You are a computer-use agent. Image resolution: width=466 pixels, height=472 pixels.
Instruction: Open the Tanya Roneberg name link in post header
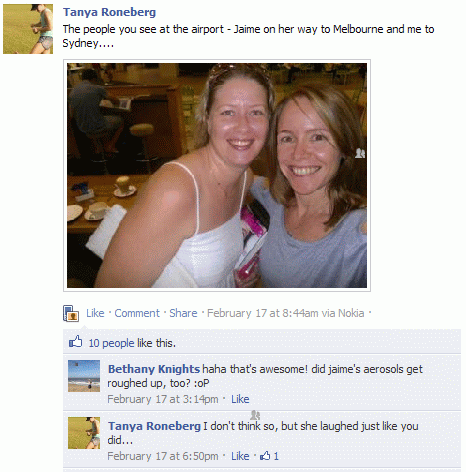click(x=109, y=12)
